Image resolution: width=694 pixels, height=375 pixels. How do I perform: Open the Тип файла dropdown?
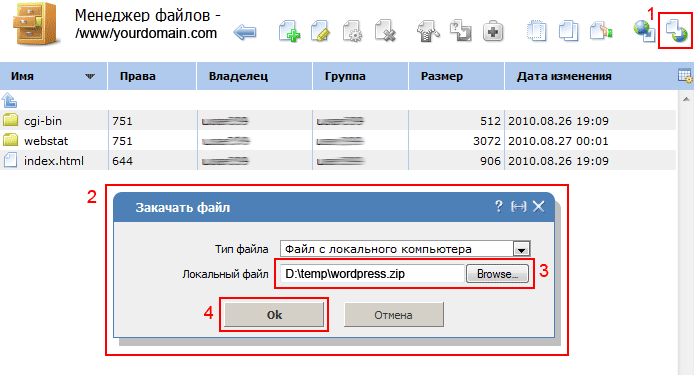[521, 249]
